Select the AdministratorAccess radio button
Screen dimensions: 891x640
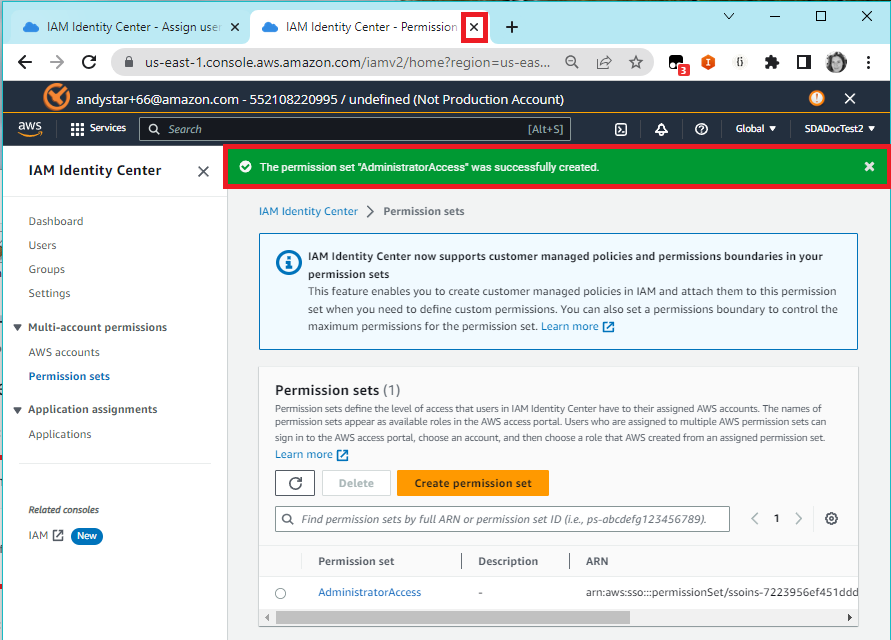(281, 593)
